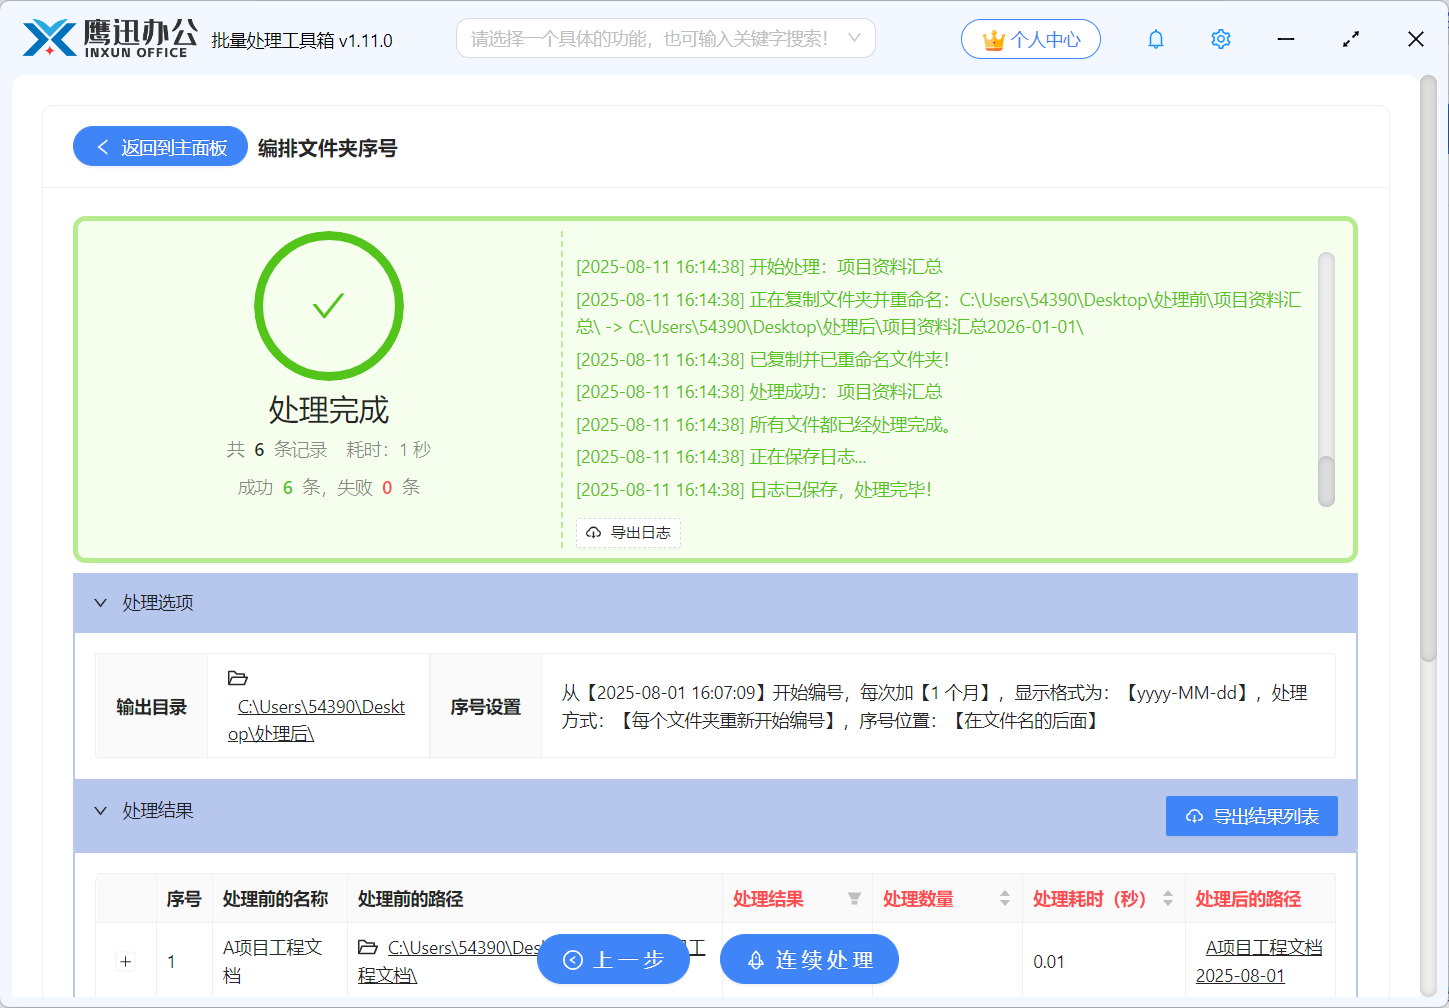Click 连续处理 continue processing button
Viewport: 1449px width, 1008px height.
(809, 960)
